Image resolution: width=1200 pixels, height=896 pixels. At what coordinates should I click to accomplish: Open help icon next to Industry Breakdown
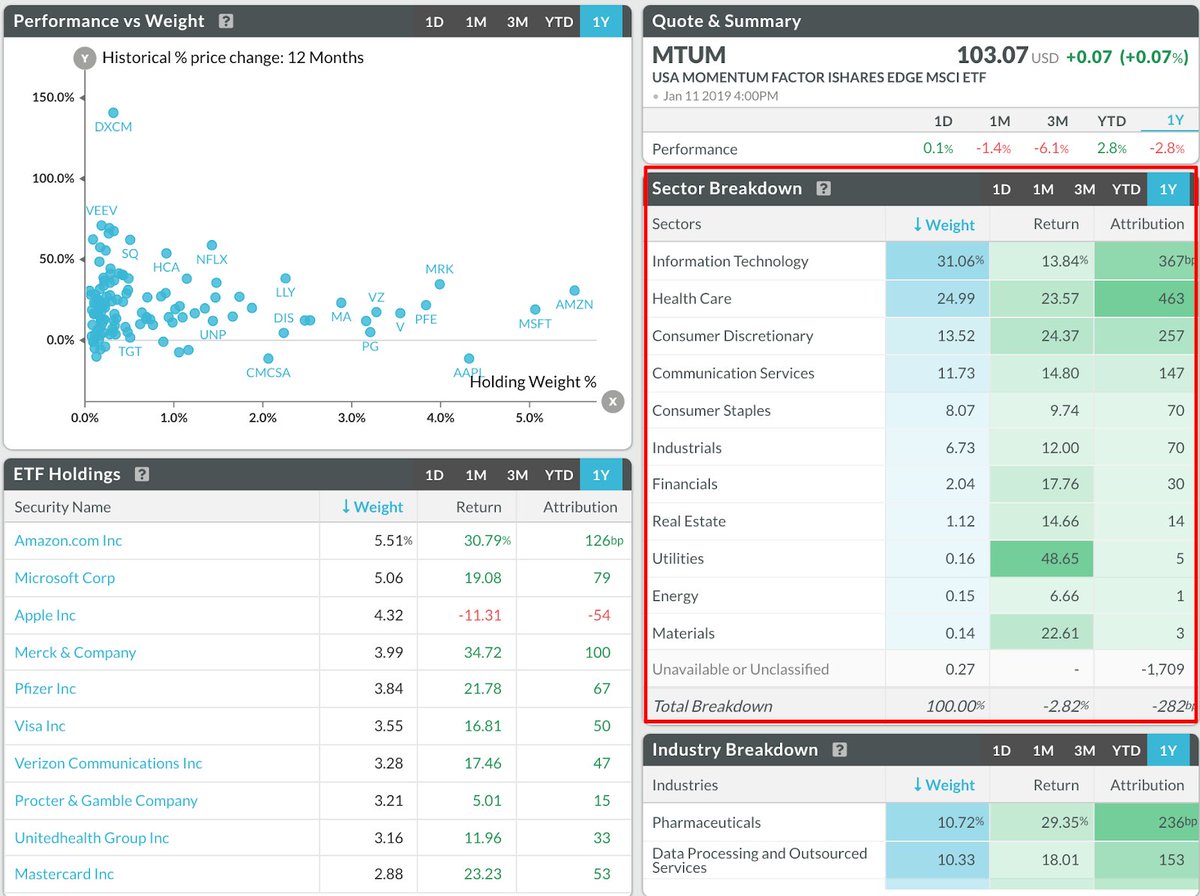tap(840, 749)
